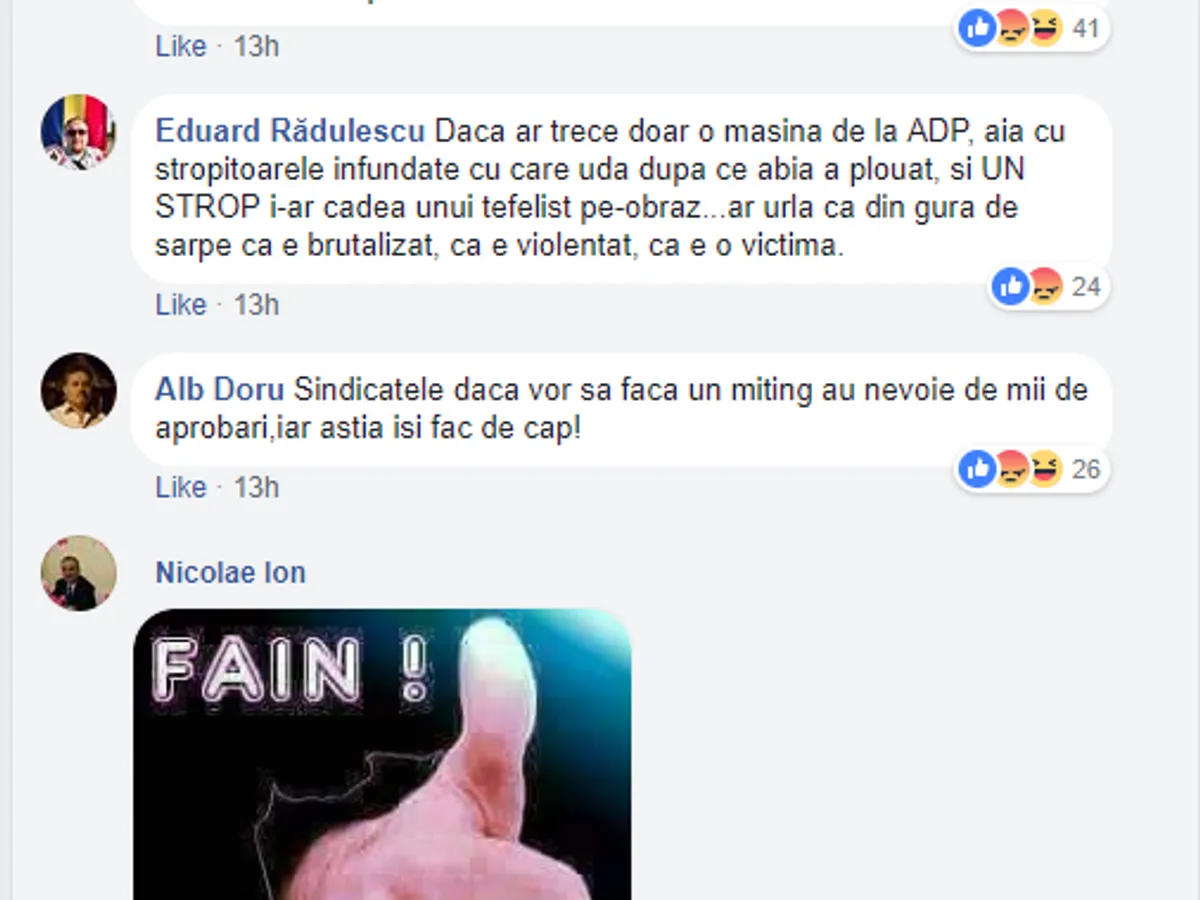Visit Alb Doru's profile via name link
Image resolution: width=1200 pixels, height=900 pixels.
(x=220, y=390)
